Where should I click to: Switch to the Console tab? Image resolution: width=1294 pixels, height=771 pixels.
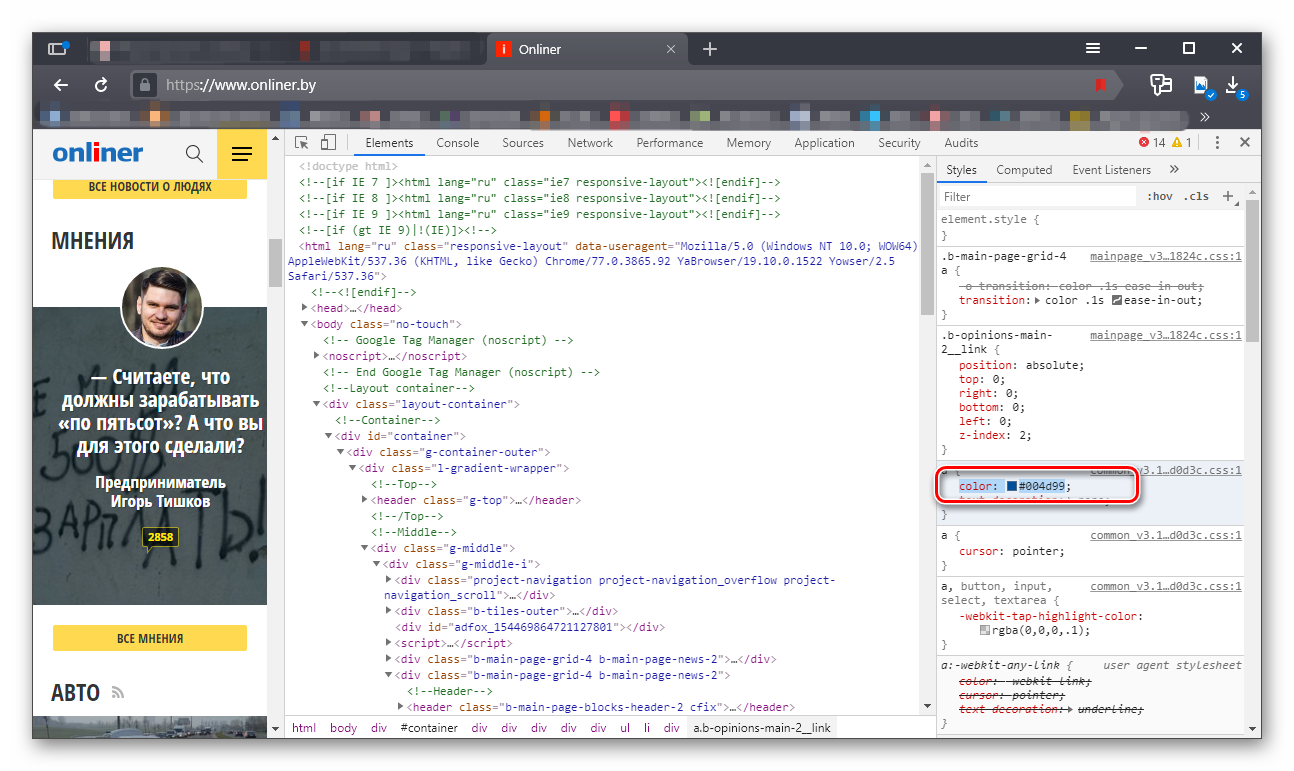[457, 143]
